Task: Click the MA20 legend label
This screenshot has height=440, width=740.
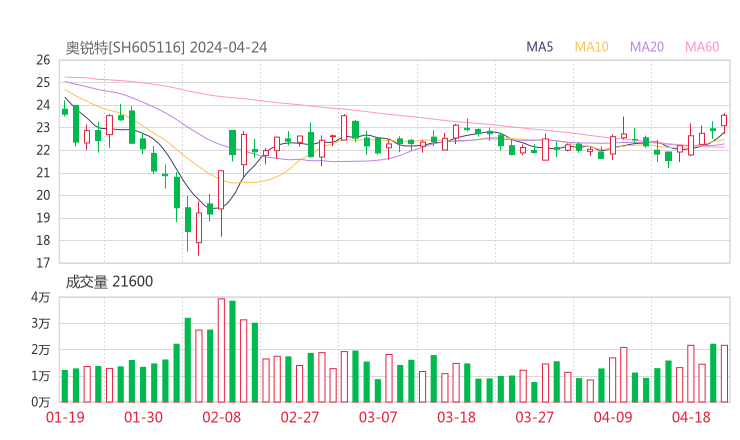Action: pyautogui.click(x=647, y=47)
